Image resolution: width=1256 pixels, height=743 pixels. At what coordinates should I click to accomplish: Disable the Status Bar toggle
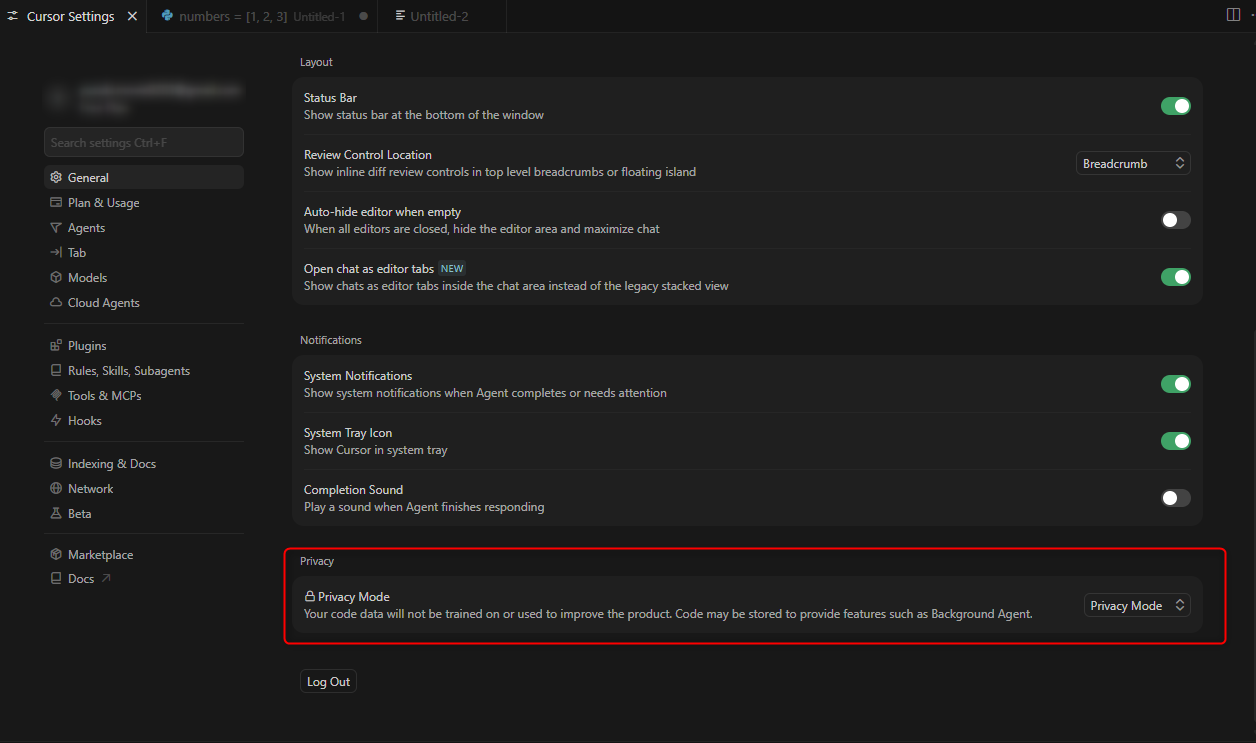point(1175,106)
